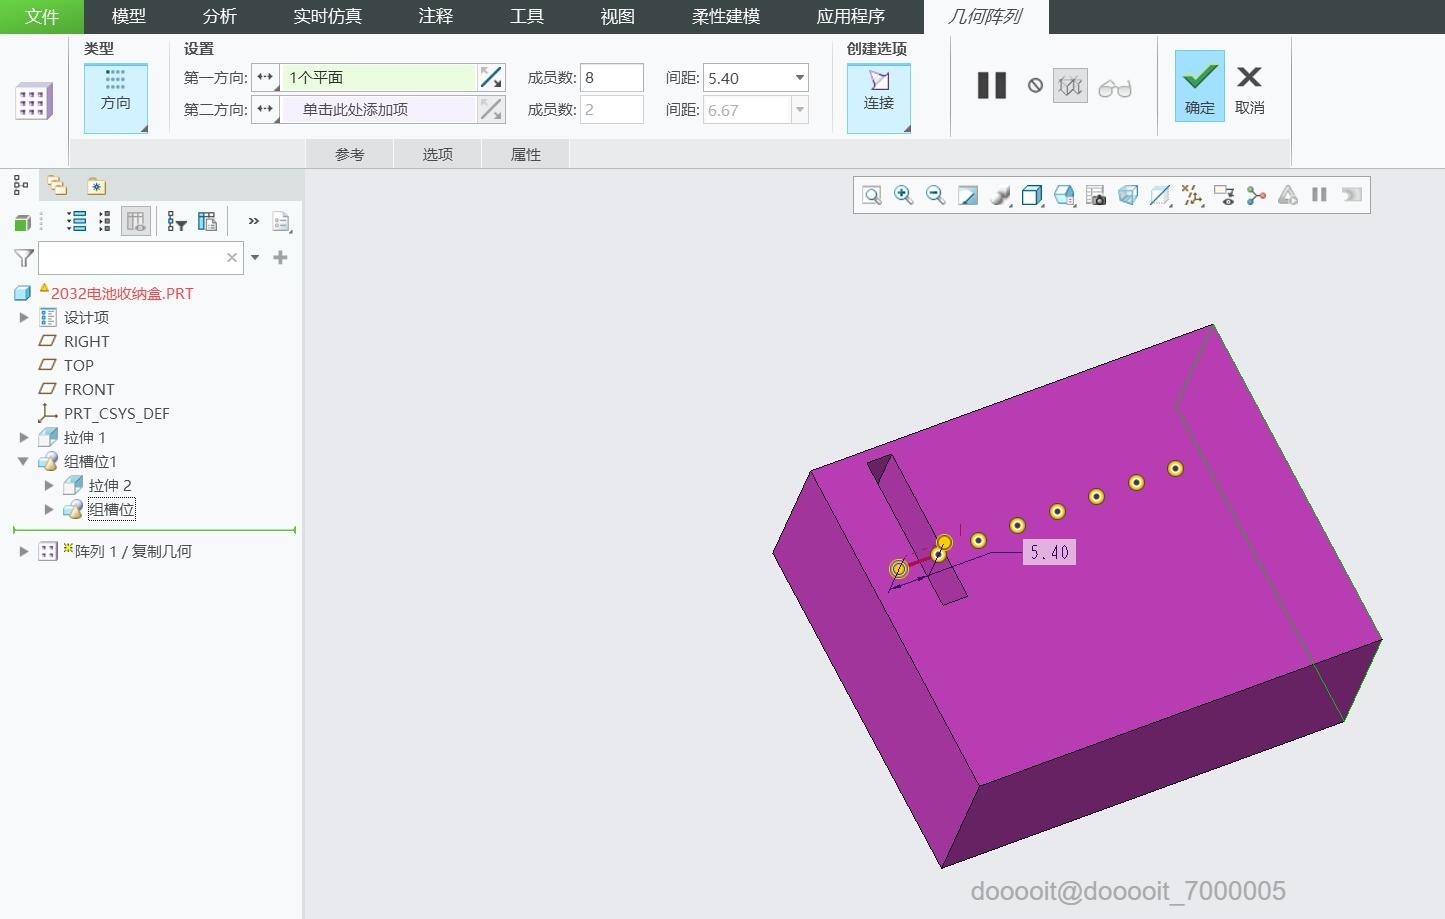Viewport: 1445px width, 919px height.
Task: Open the 分析 ribbon tab
Action: [x=219, y=17]
